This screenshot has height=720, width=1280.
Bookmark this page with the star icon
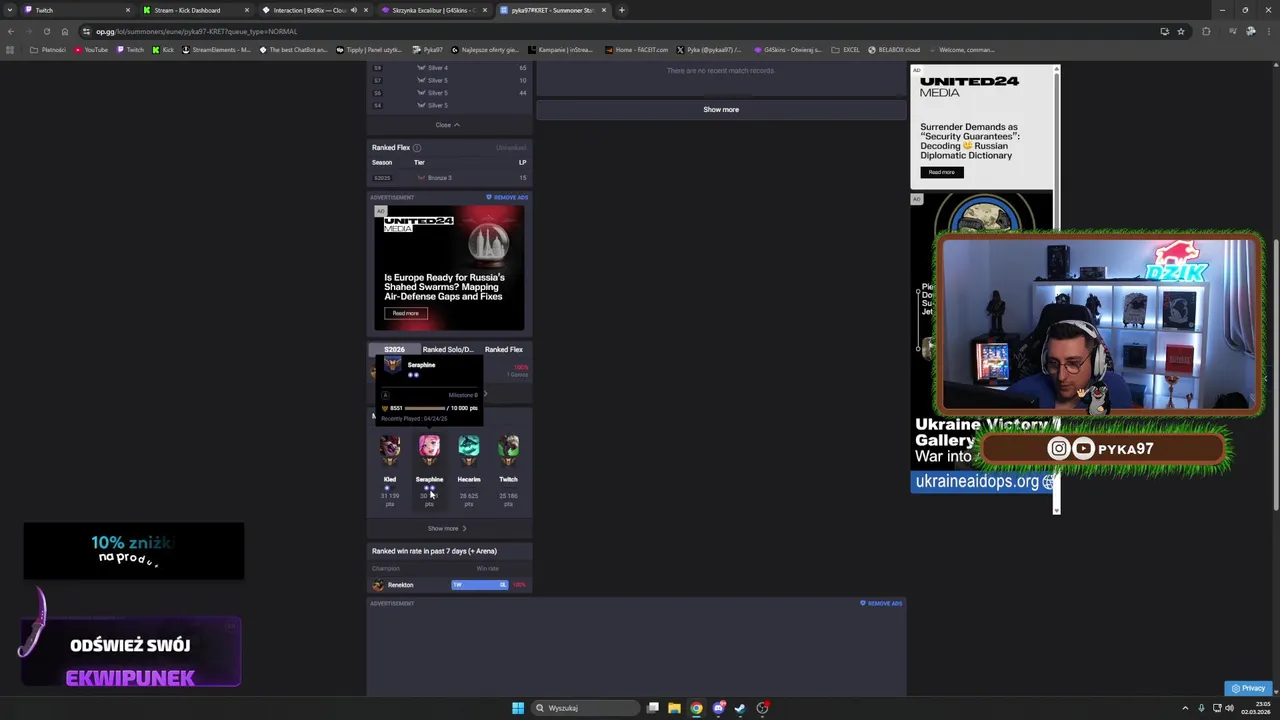click(1181, 31)
